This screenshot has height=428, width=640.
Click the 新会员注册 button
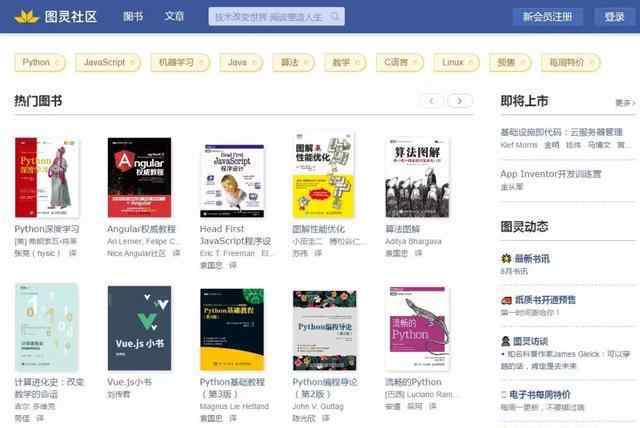point(547,17)
